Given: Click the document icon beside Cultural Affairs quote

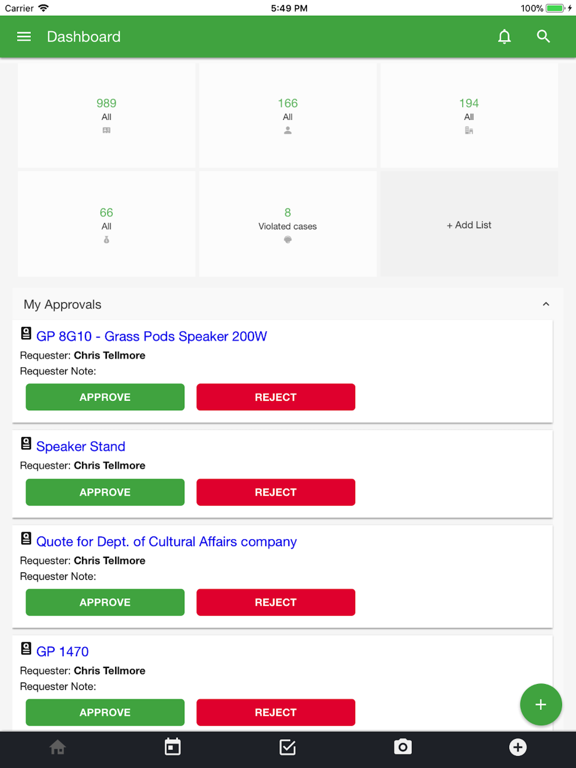Looking at the screenshot, I should point(26,539).
